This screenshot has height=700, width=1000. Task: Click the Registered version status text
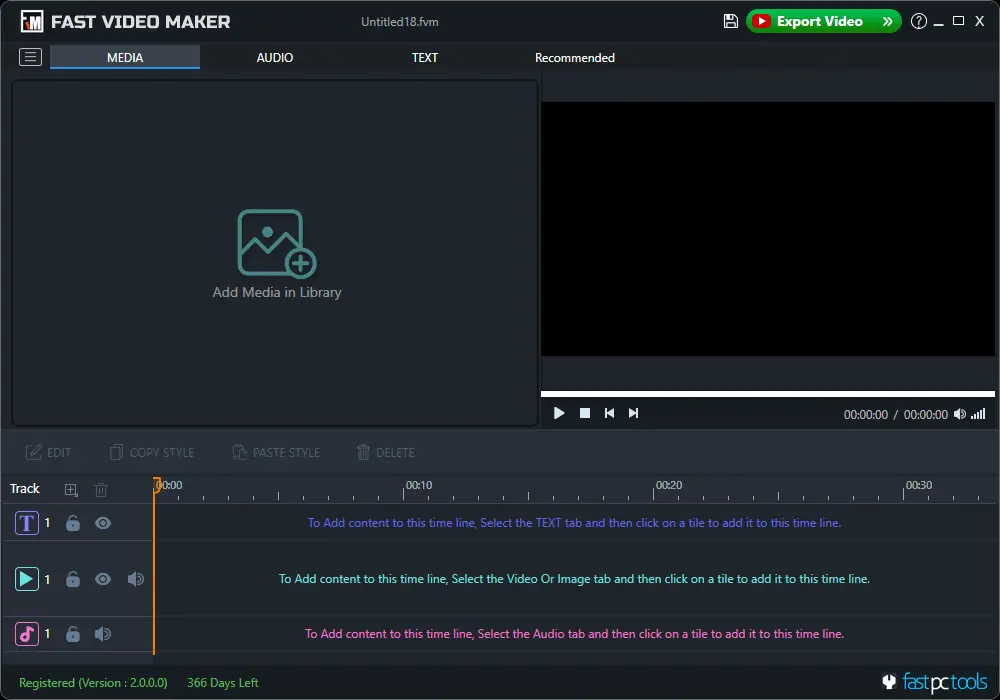(93, 683)
